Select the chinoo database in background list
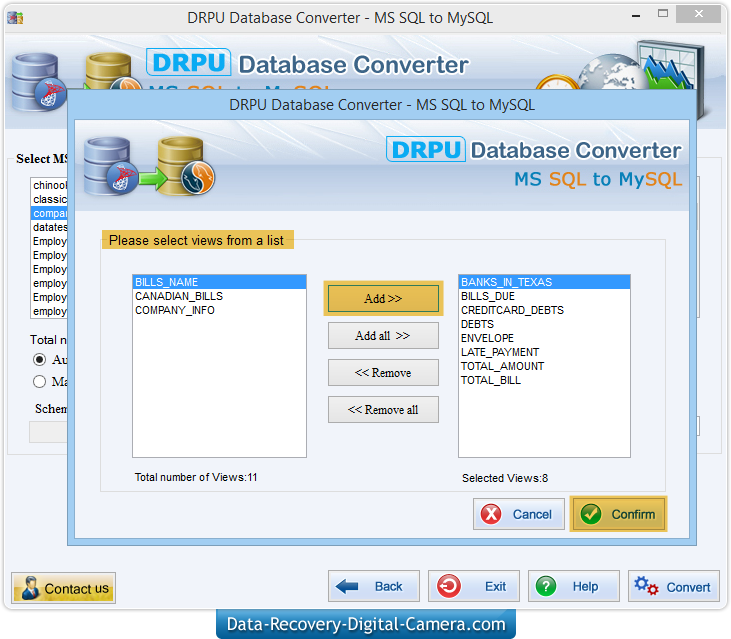The image size is (731, 639). pyautogui.click(x=49, y=185)
